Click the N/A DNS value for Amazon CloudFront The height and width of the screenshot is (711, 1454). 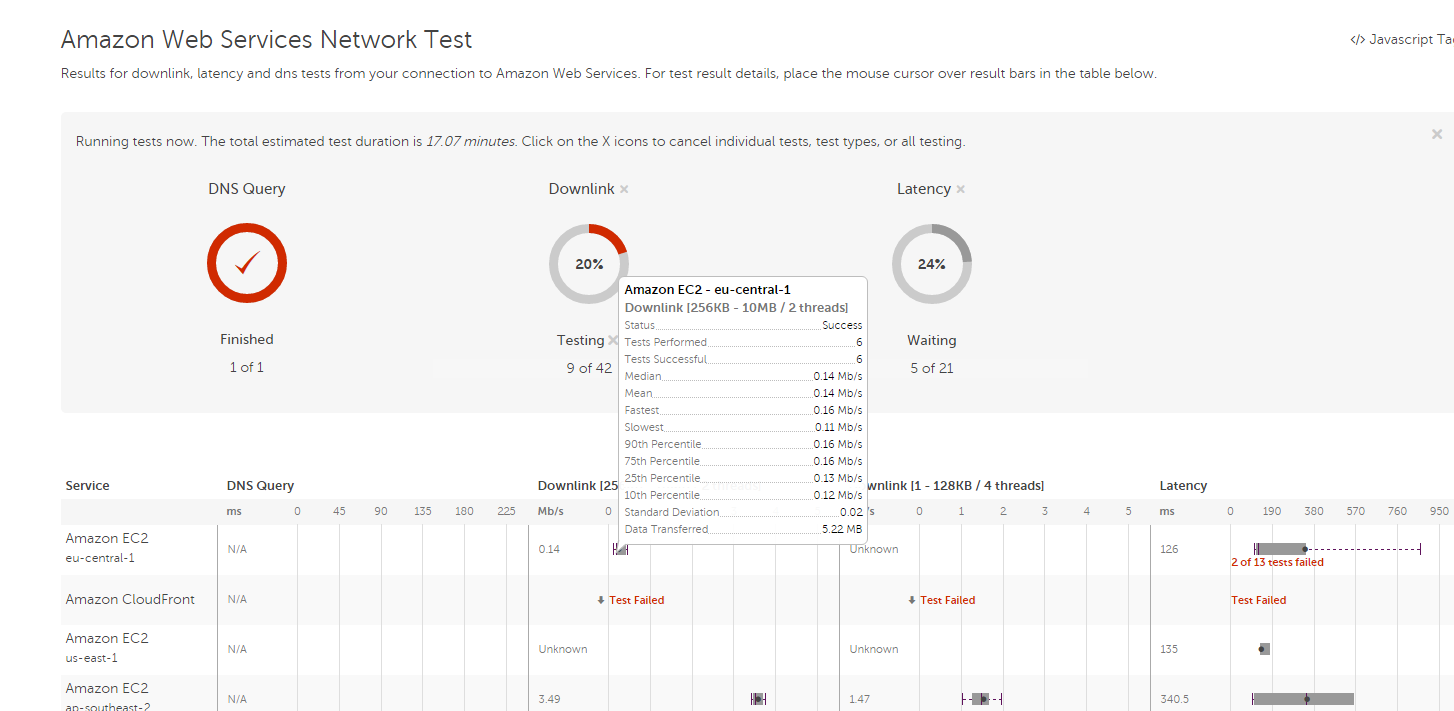[x=237, y=600]
